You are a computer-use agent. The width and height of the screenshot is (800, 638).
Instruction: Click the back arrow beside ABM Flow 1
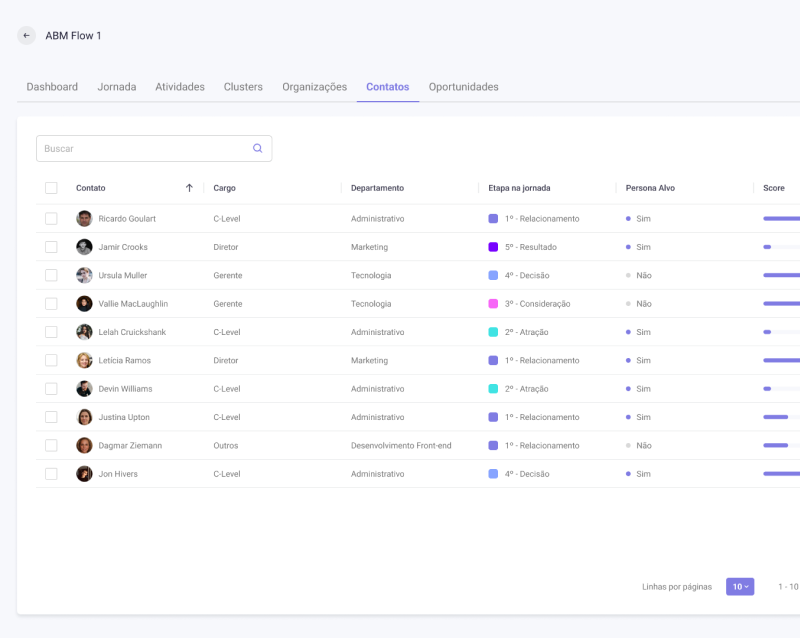tap(26, 36)
